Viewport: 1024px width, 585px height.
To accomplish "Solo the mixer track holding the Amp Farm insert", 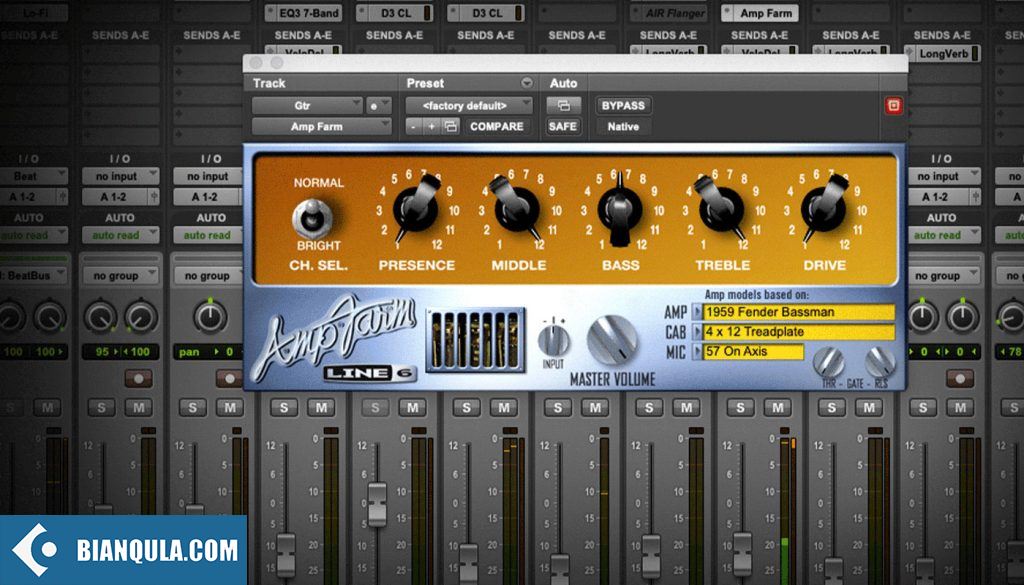I will 740,408.
